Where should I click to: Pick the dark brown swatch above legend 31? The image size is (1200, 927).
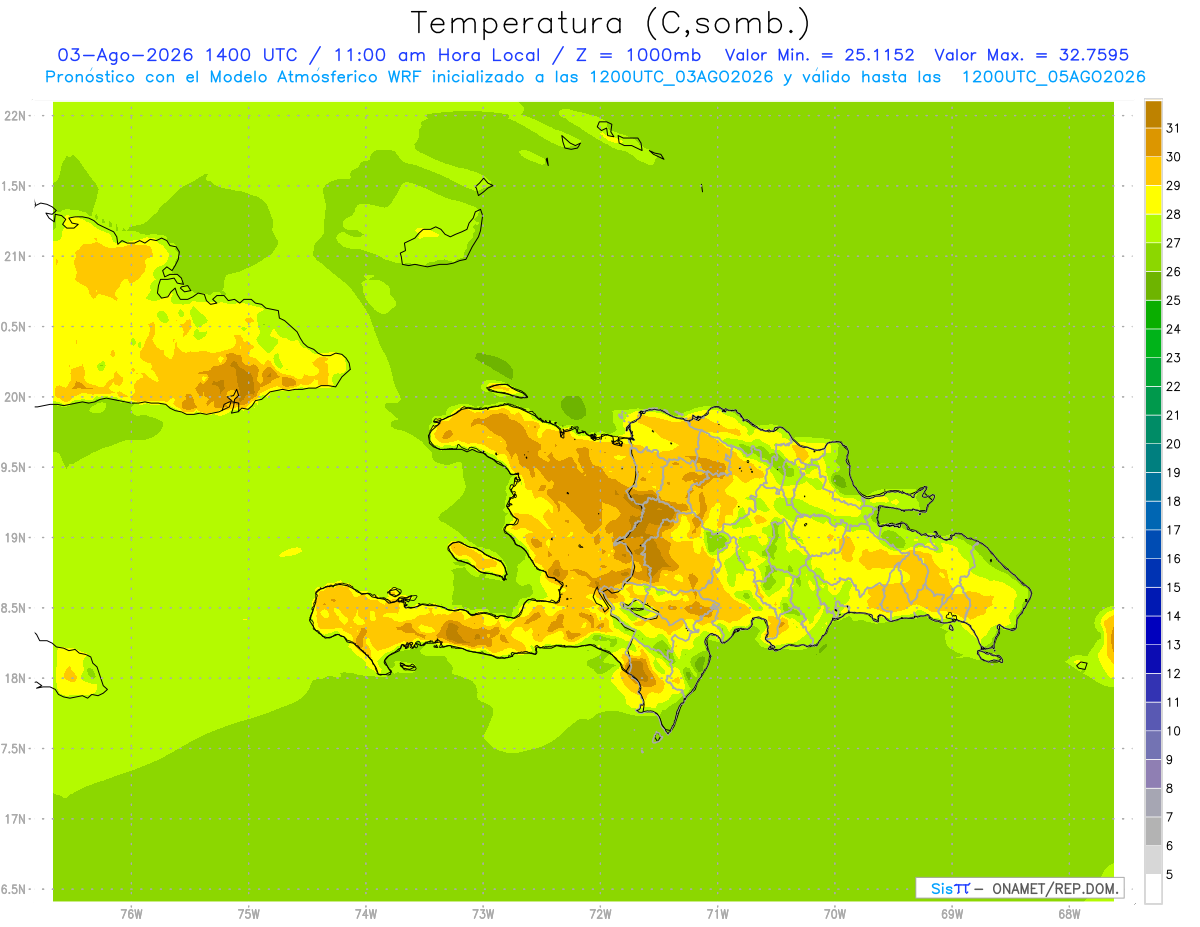pyautogui.click(x=1153, y=114)
